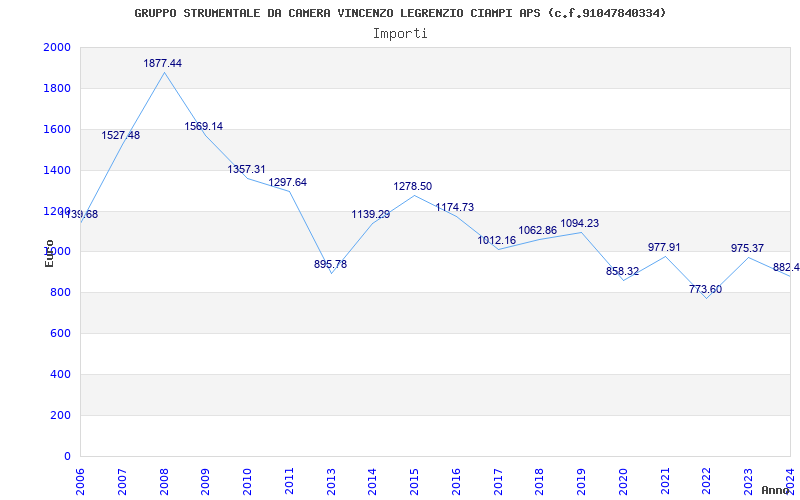Click the 2013 year label on x-axis
Screen dimensions: 800x500
(x=331, y=482)
